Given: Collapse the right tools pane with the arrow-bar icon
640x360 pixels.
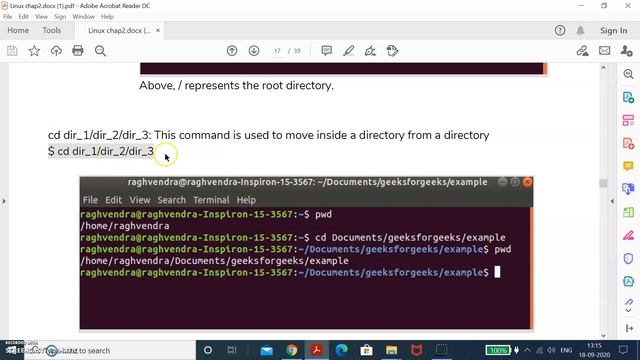Looking at the screenshot, I should [629, 328].
